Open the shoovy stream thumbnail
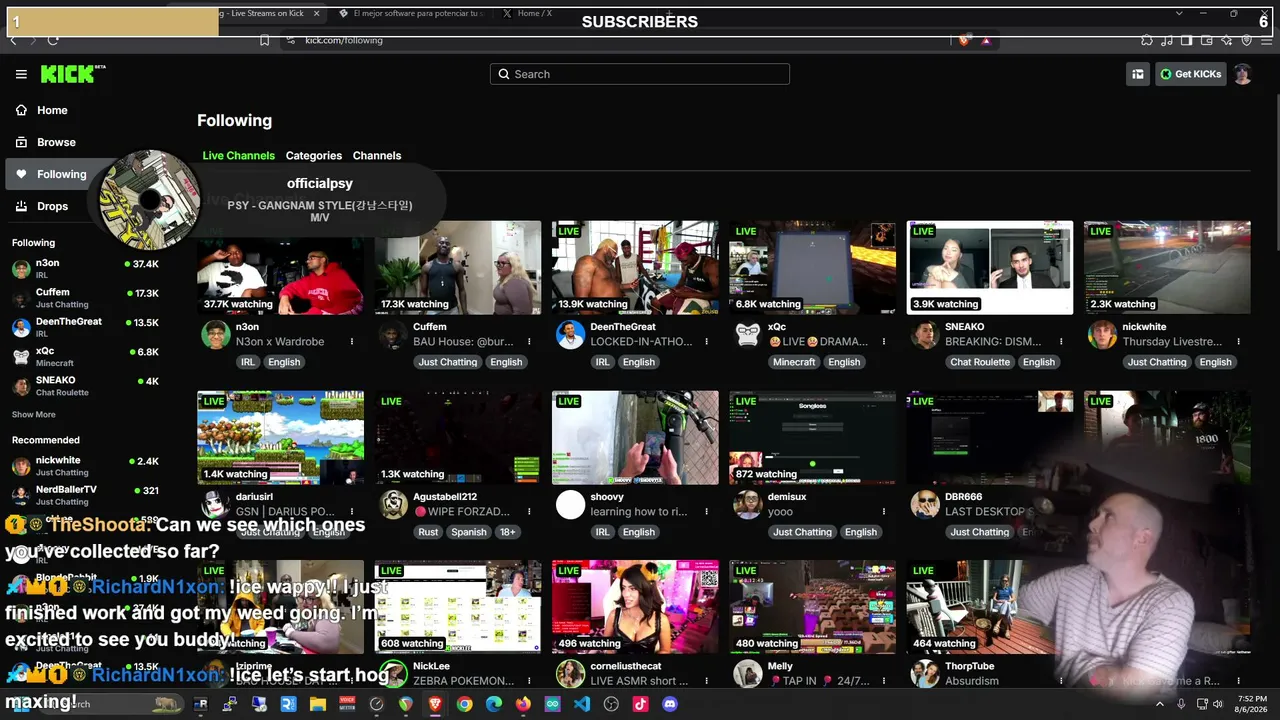This screenshot has width=1280, height=720. [635, 437]
